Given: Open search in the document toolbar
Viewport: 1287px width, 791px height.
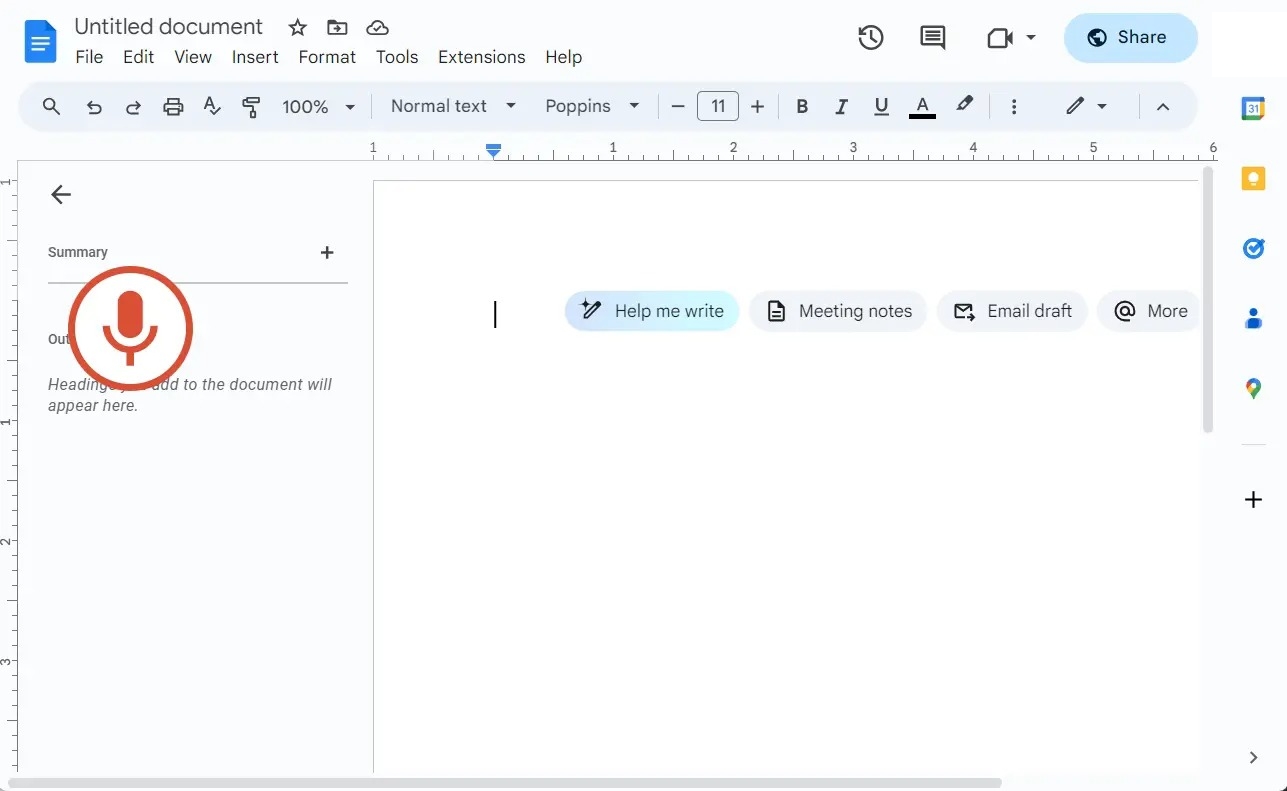Looking at the screenshot, I should (x=51, y=106).
